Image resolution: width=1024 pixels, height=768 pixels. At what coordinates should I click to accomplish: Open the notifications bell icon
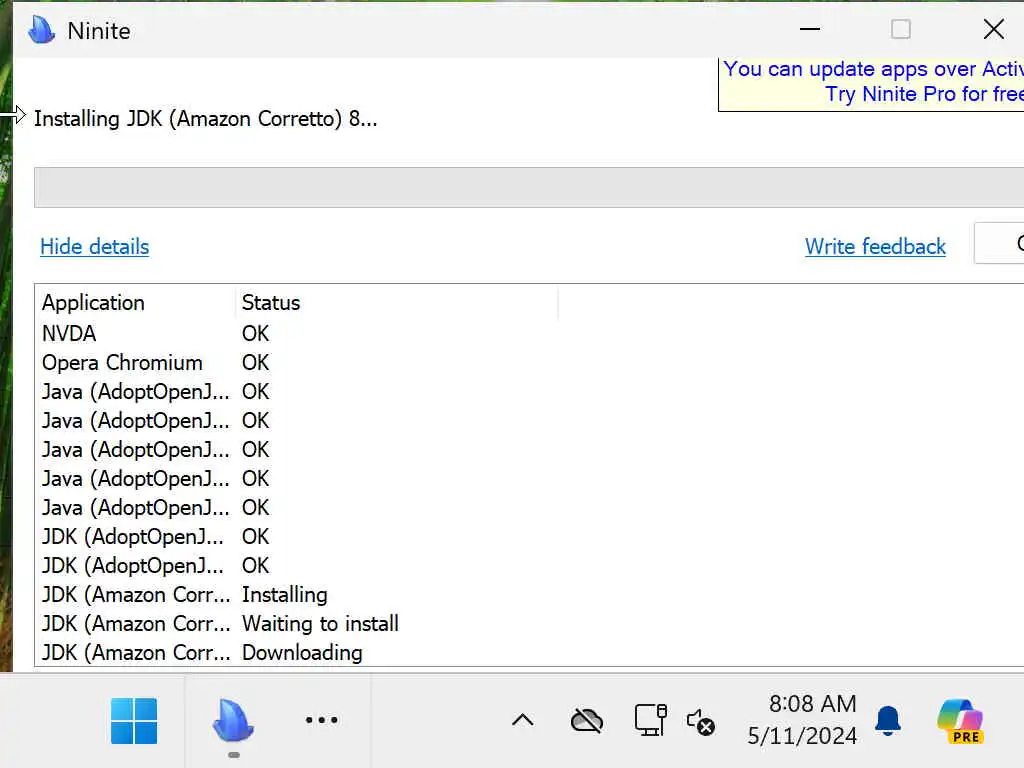888,720
